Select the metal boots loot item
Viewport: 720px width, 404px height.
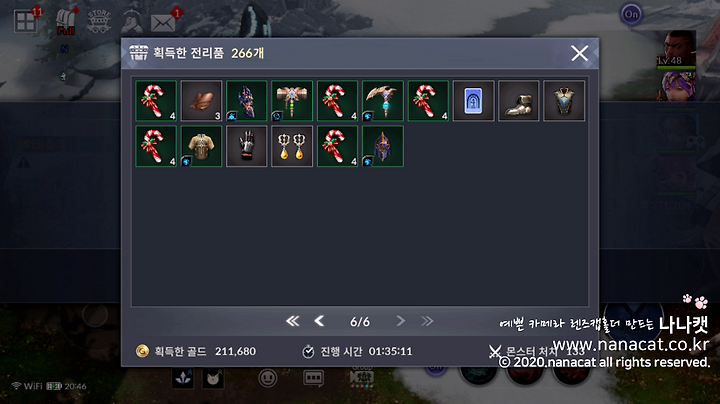[x=518, y=101]
